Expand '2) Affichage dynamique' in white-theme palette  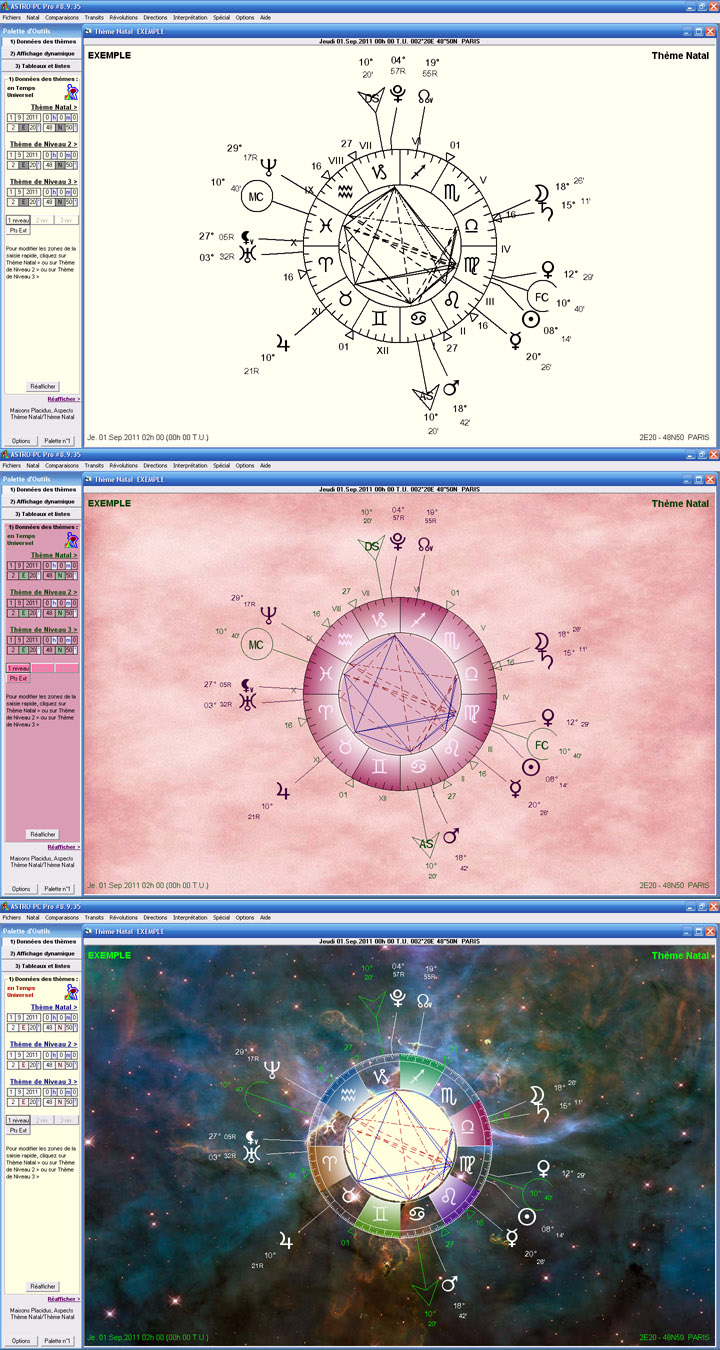click(x=42, y=53)
